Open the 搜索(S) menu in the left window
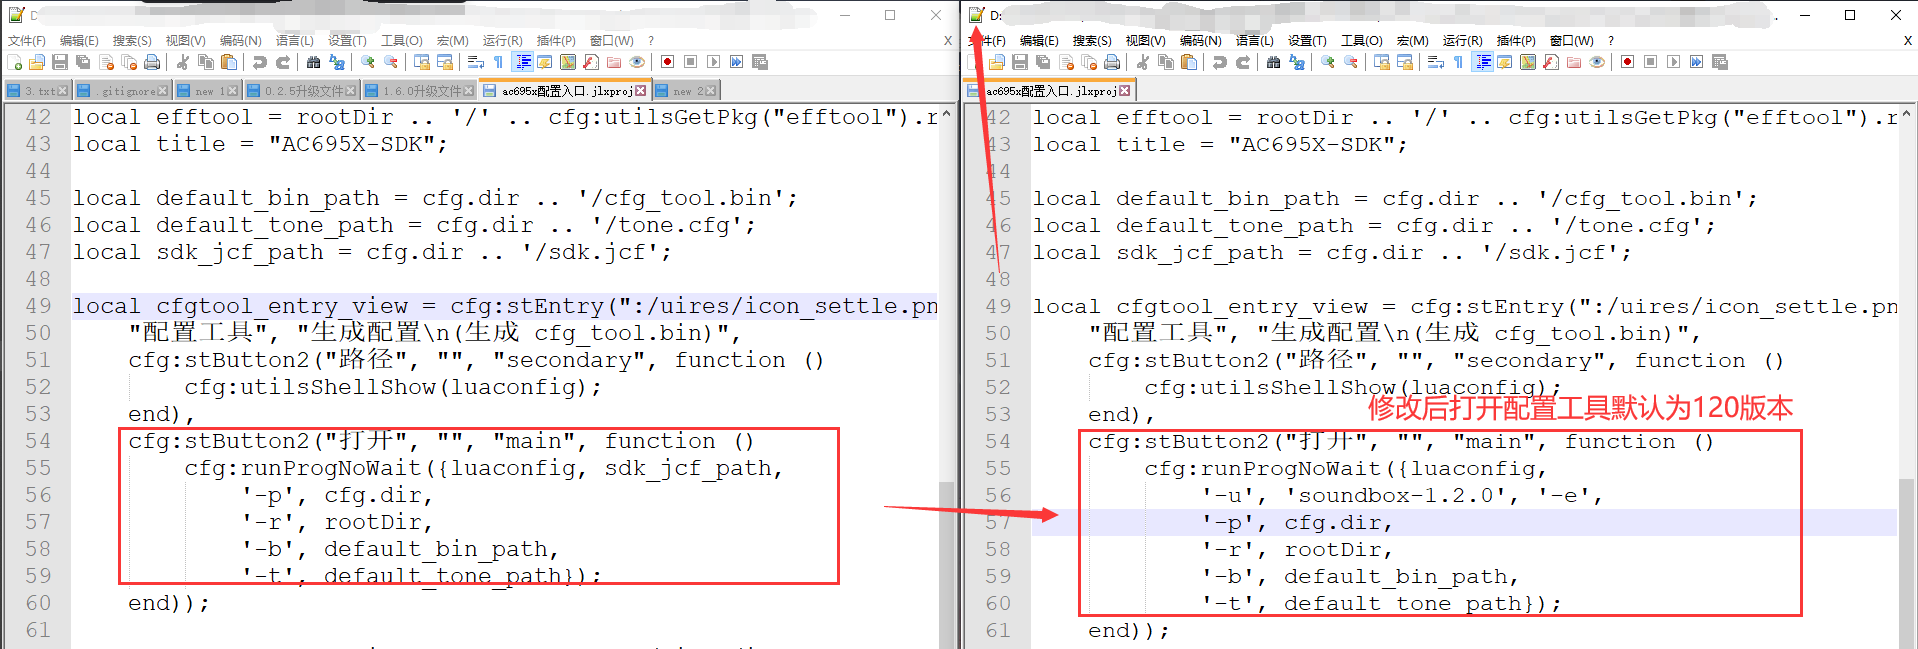The image size is (1918, 649). click(x=132, y=41)
